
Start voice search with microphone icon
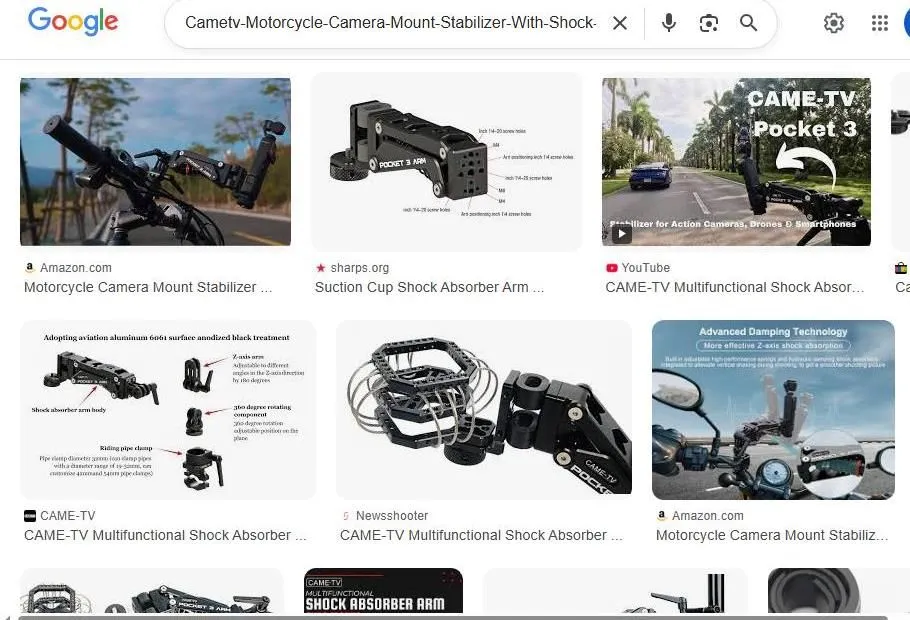(x=669, y=23)
